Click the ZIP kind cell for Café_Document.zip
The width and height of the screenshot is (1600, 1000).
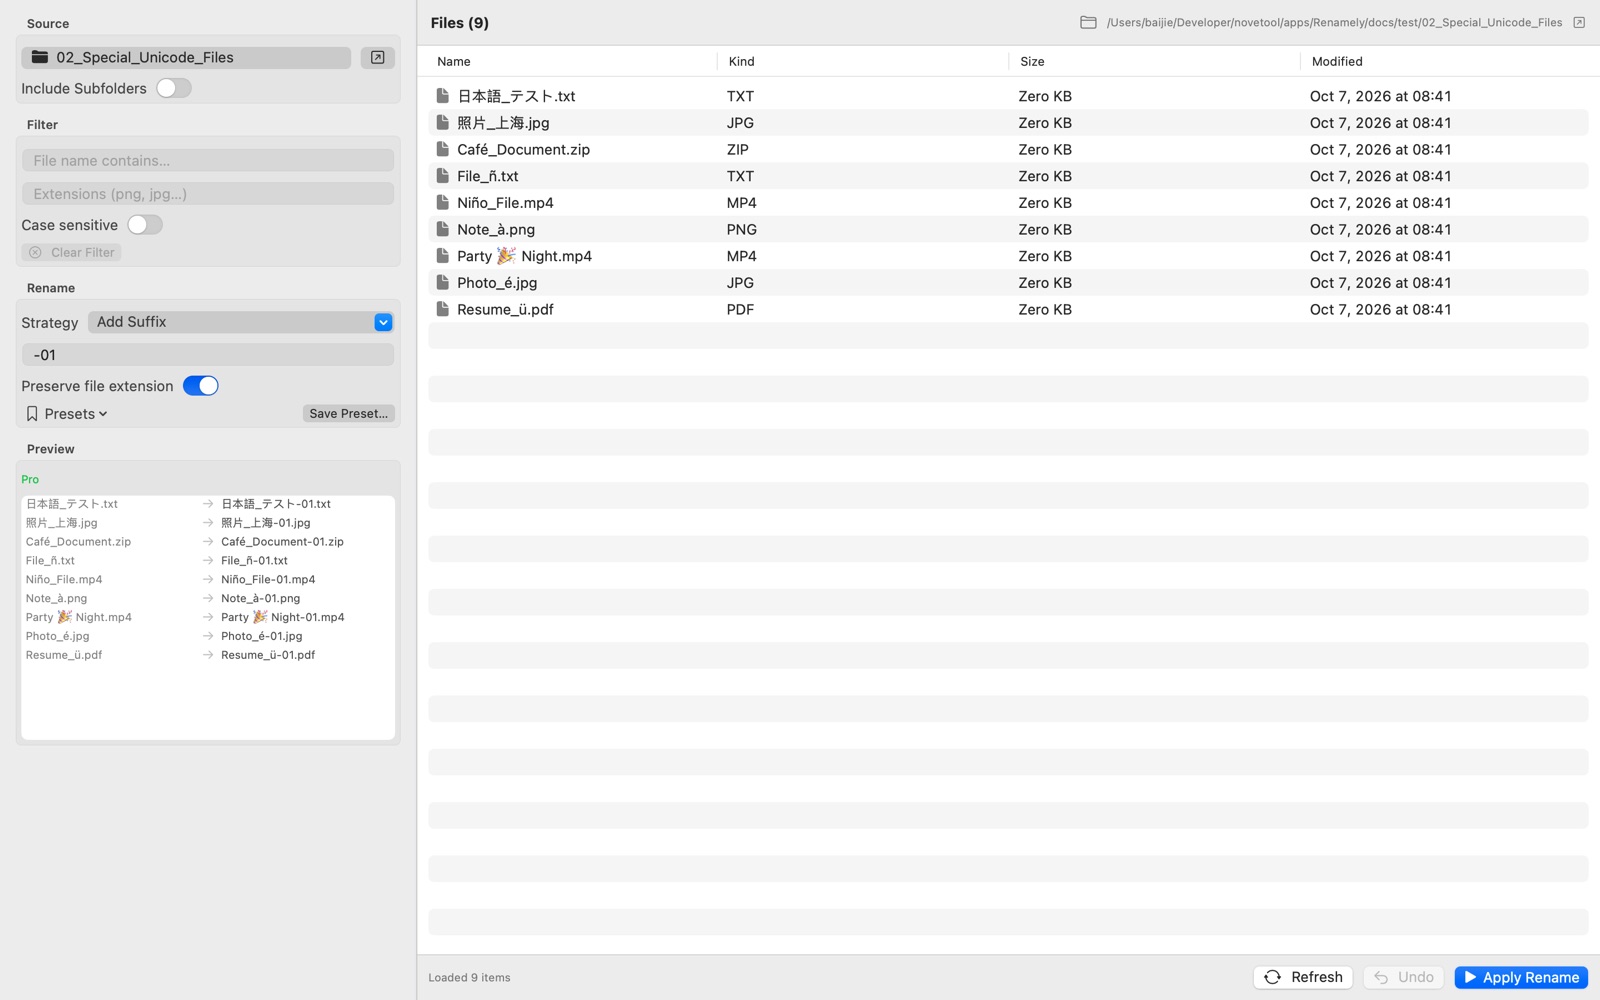[x=737, y=149]
